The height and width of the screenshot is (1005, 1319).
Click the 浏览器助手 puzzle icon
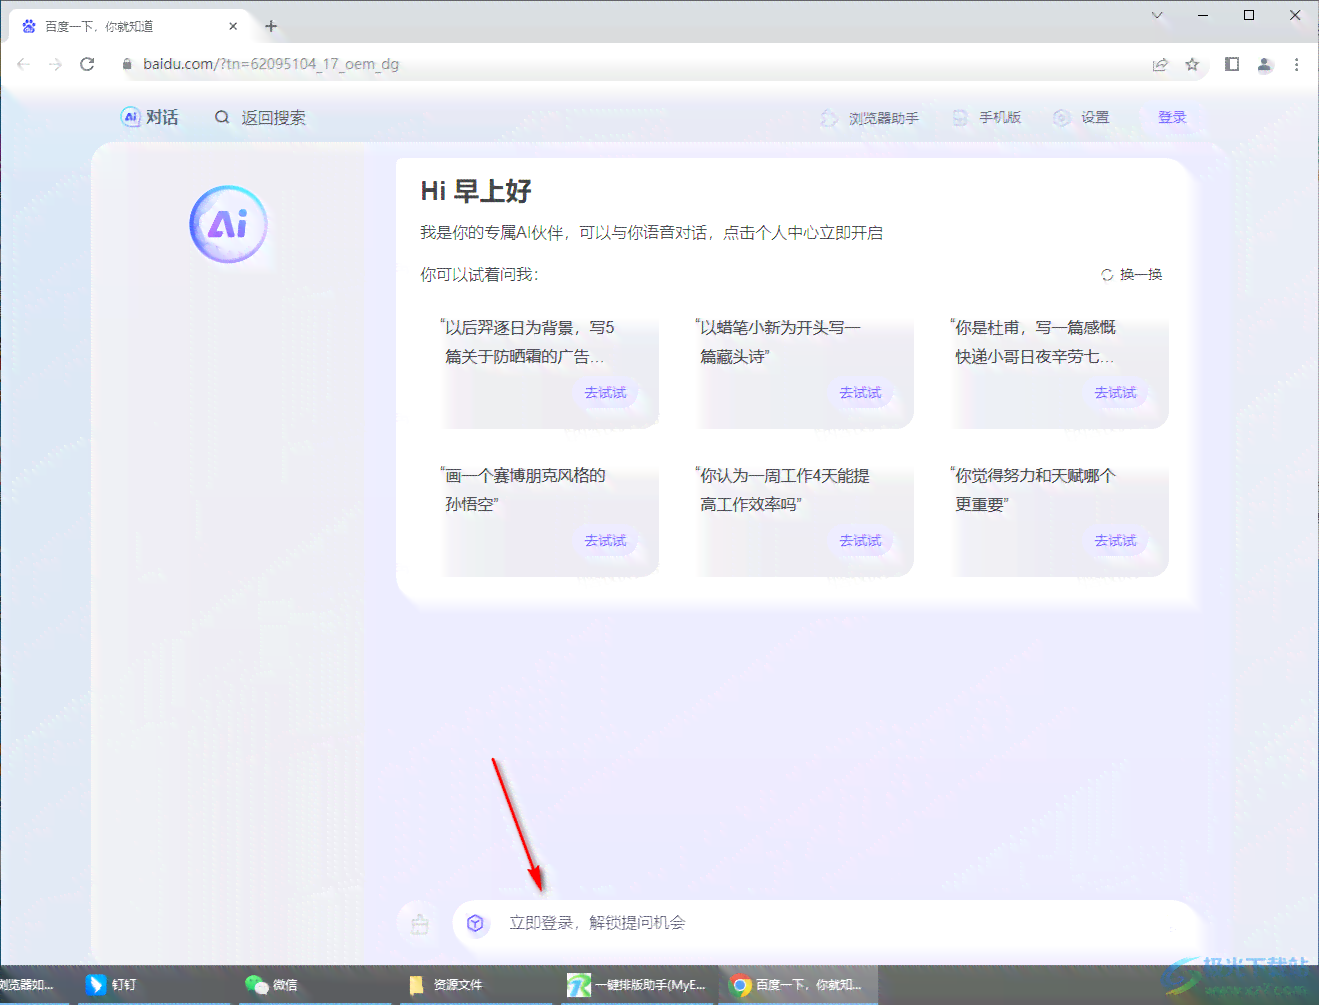pos(829,118)
